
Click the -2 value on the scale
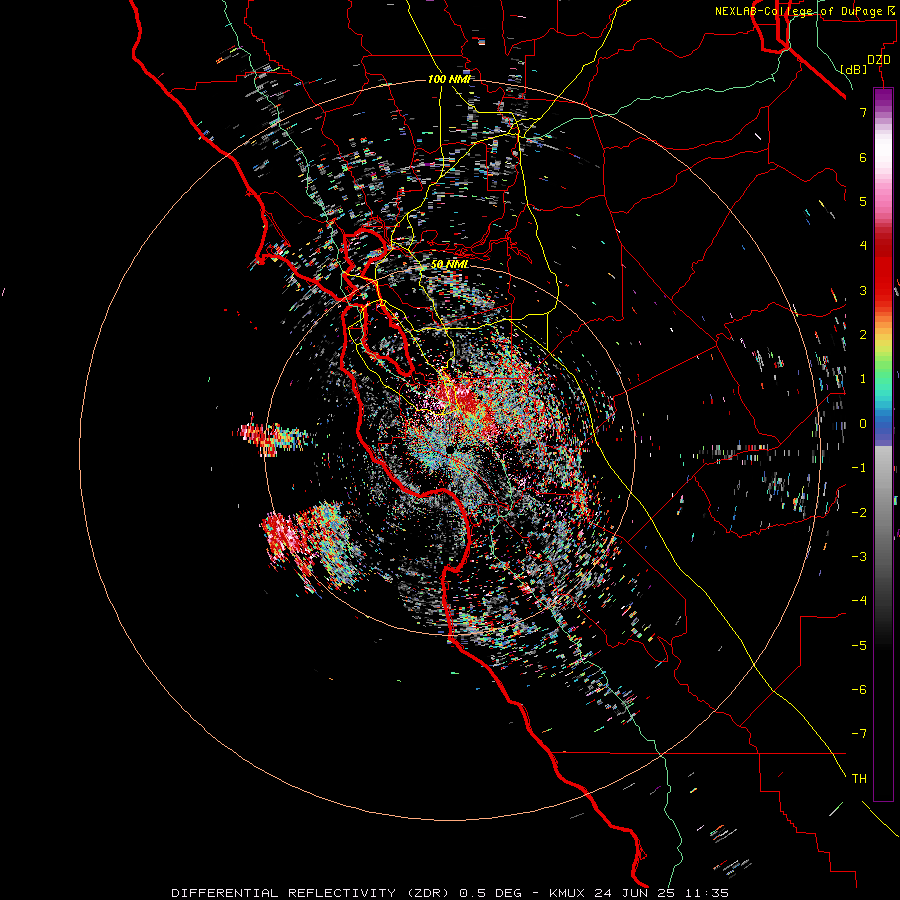(859, 513)
